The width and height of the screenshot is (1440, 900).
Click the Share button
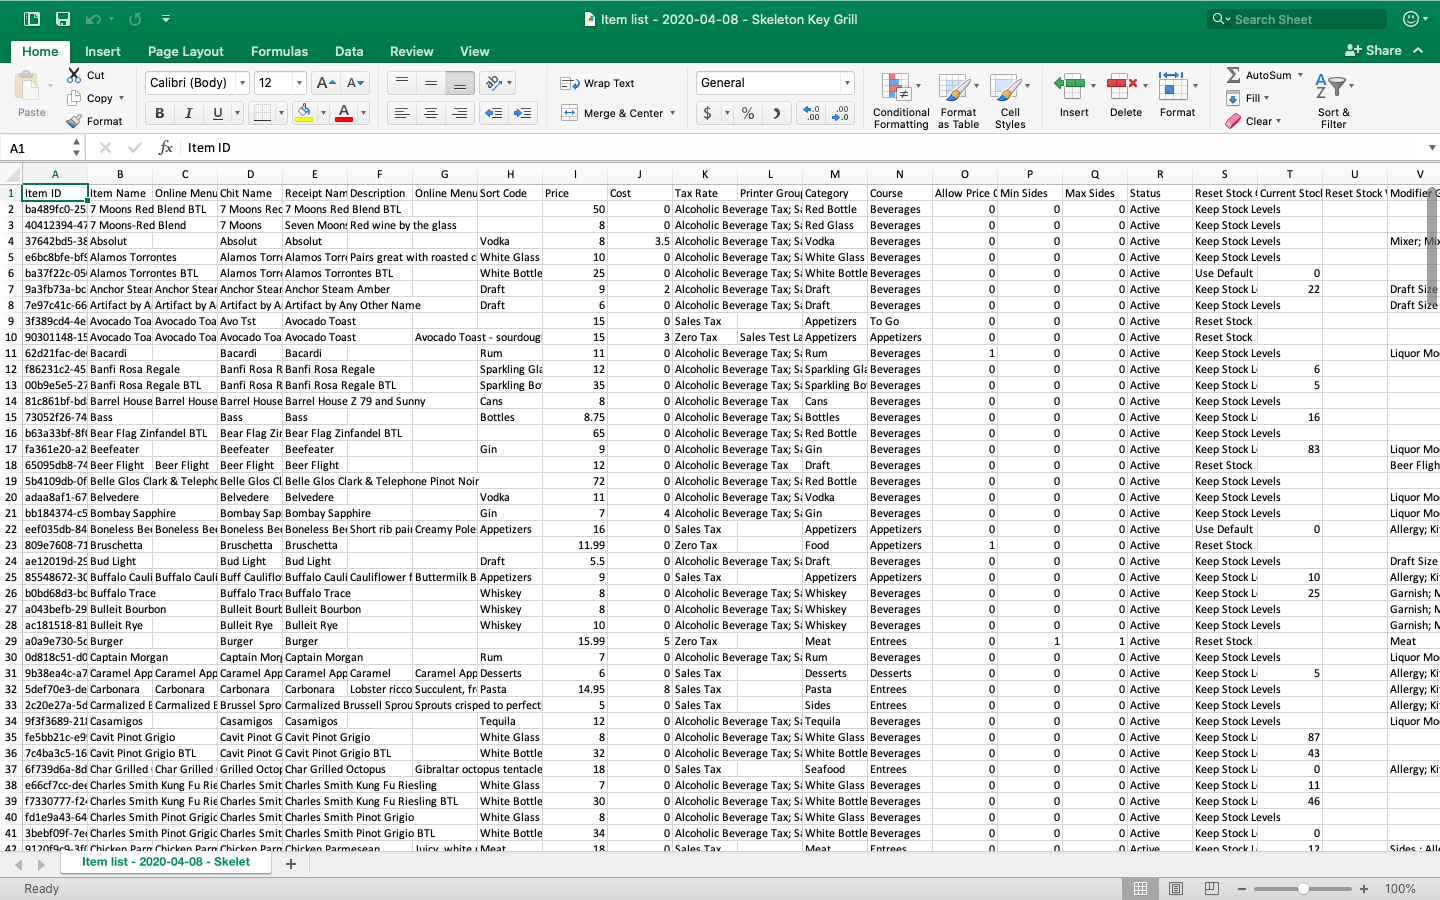(1373, 50)
